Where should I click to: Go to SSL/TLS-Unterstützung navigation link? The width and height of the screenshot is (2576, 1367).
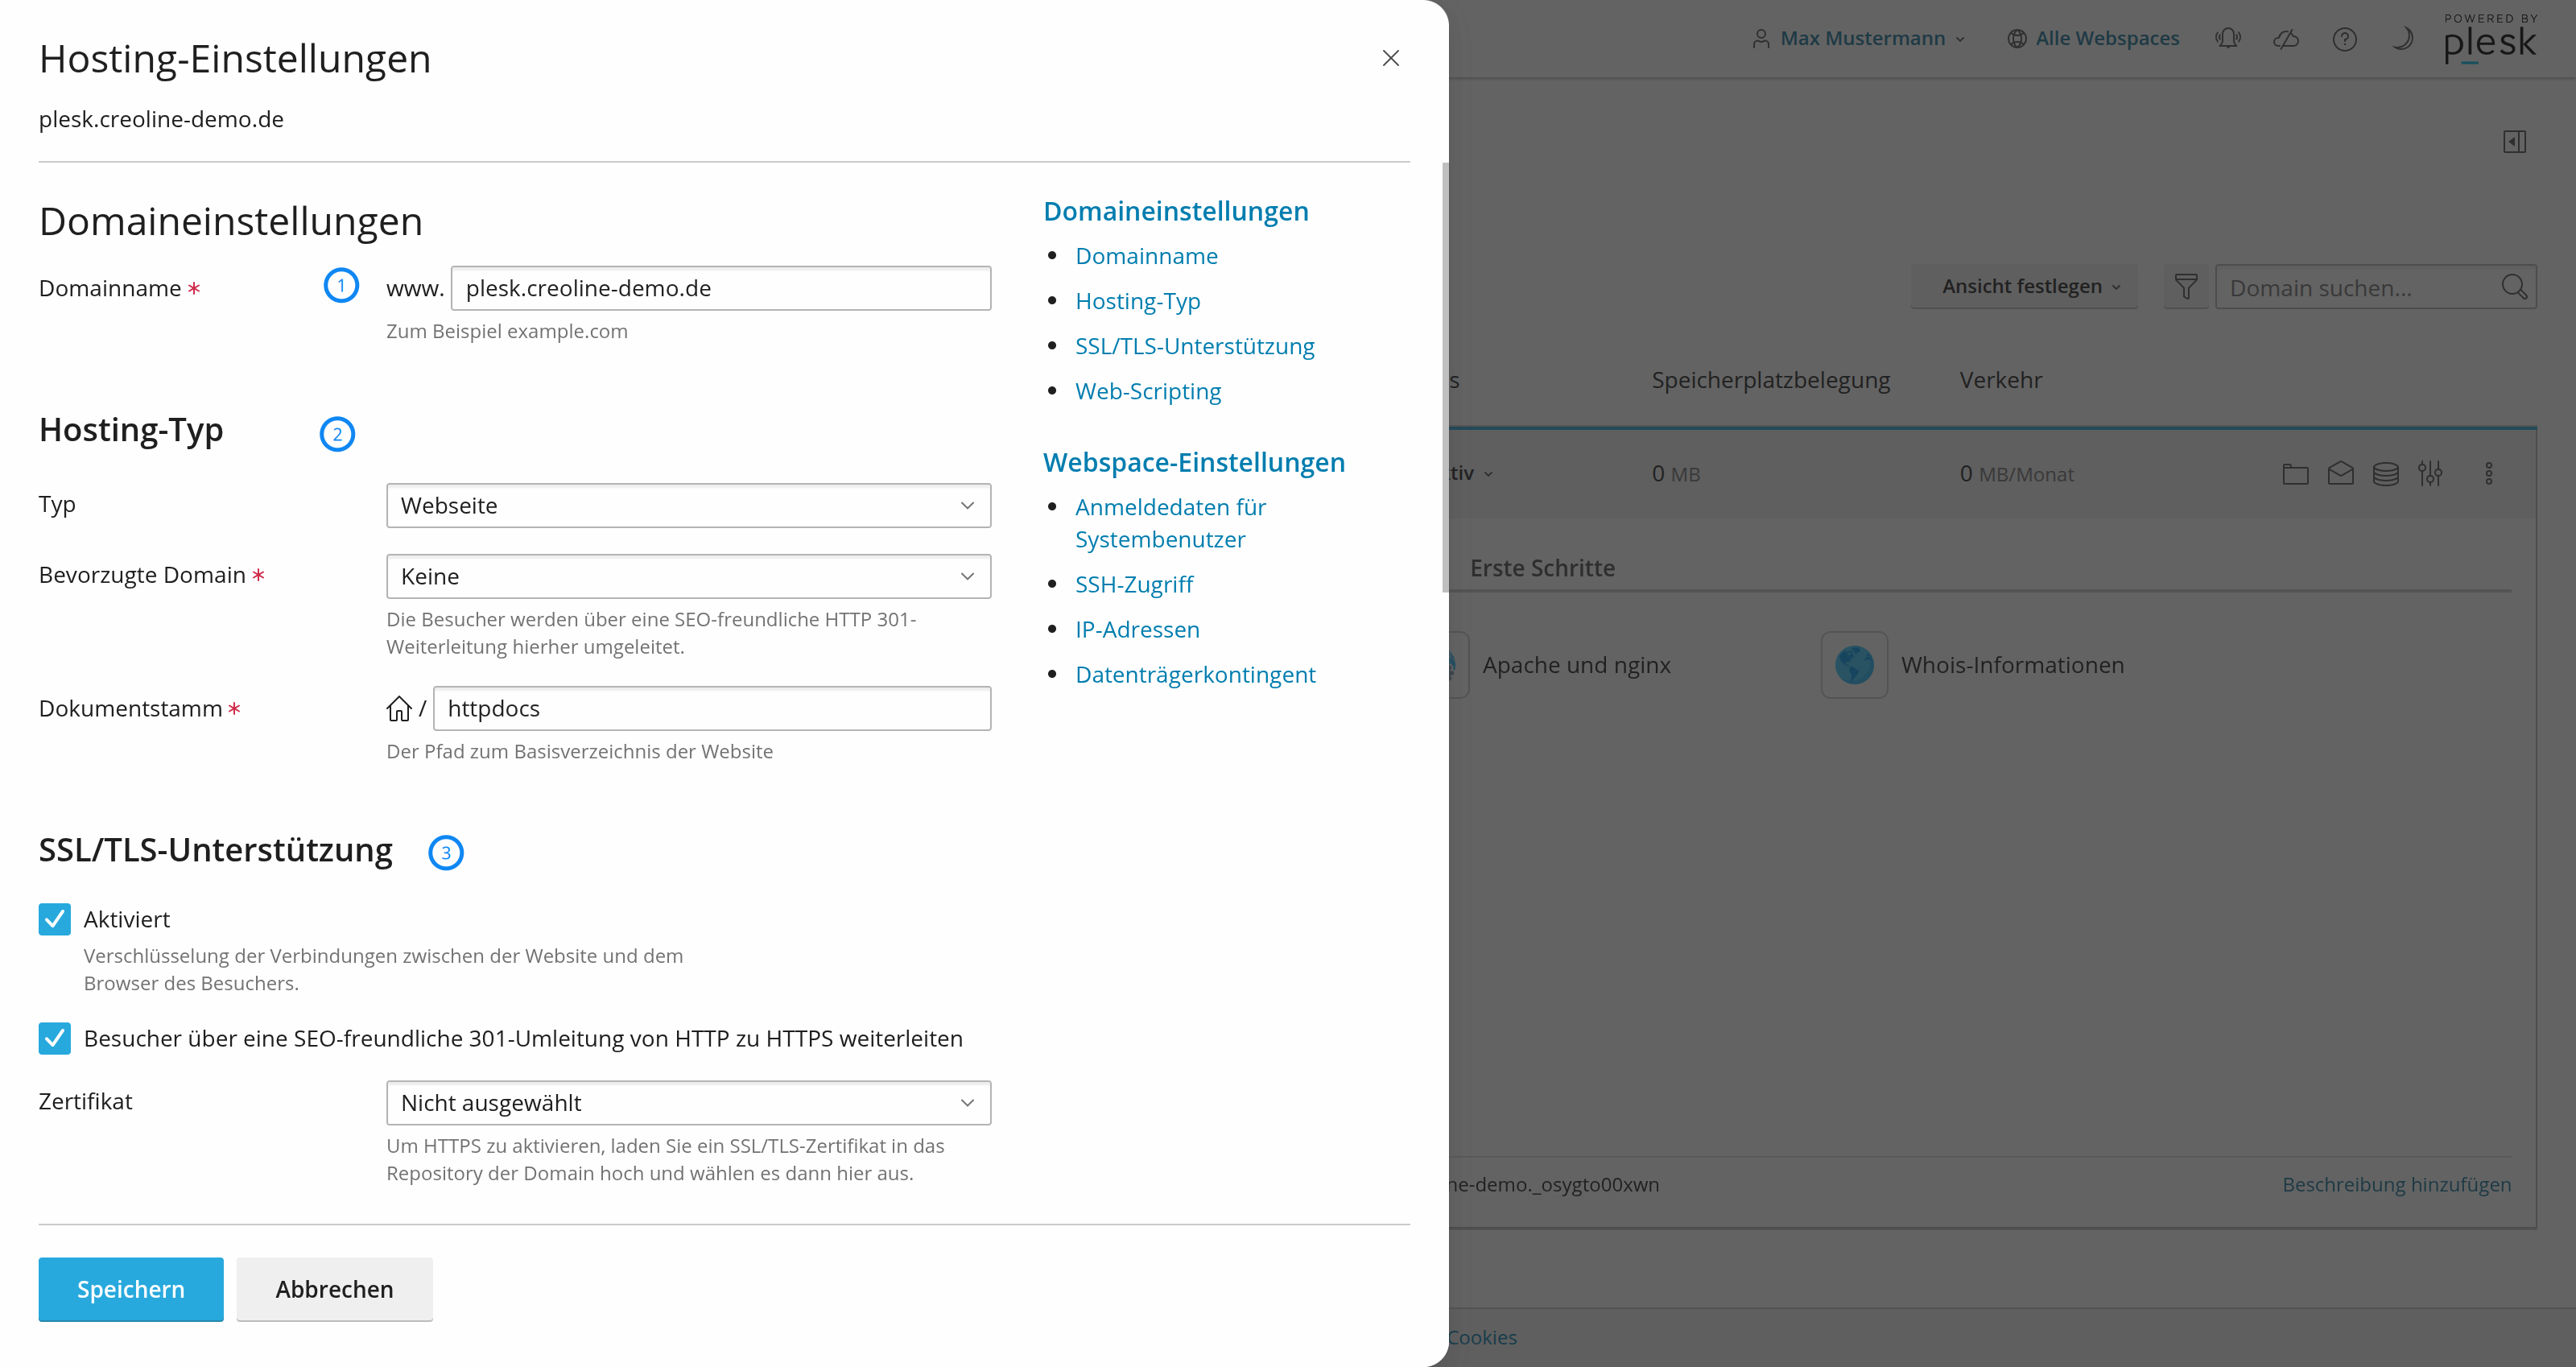coord(1194,346)
